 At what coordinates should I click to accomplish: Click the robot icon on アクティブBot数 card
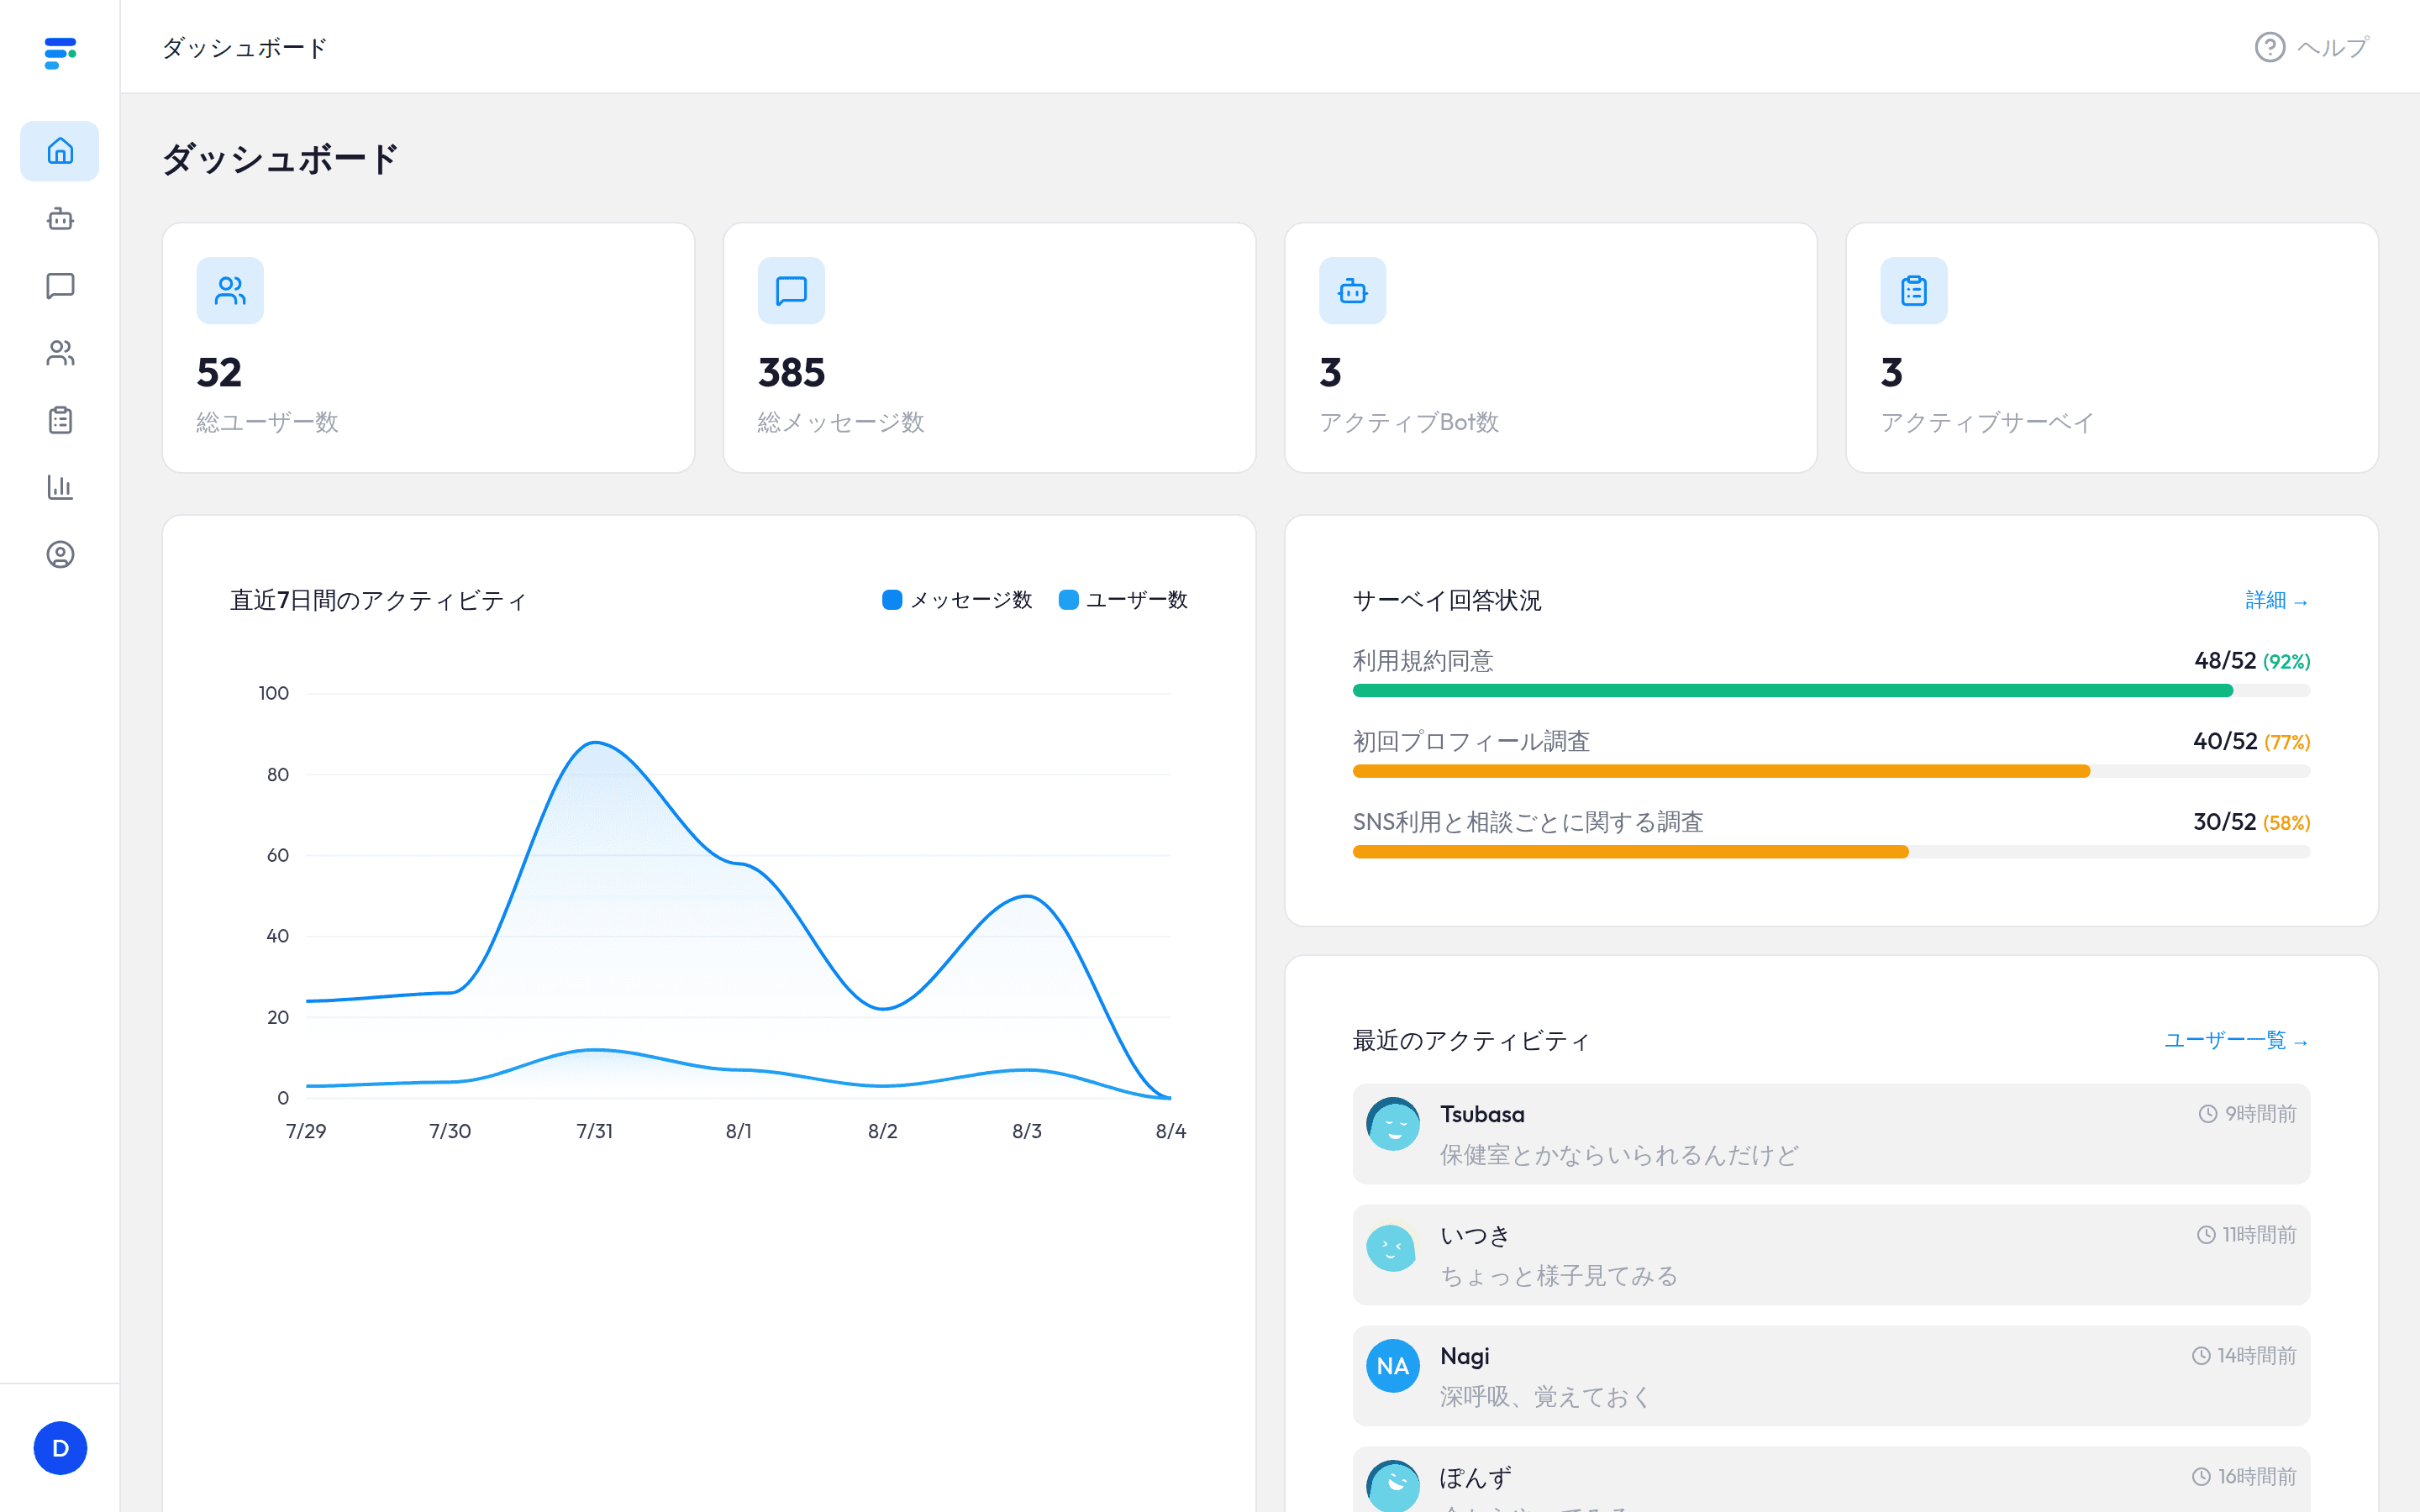1352,291
